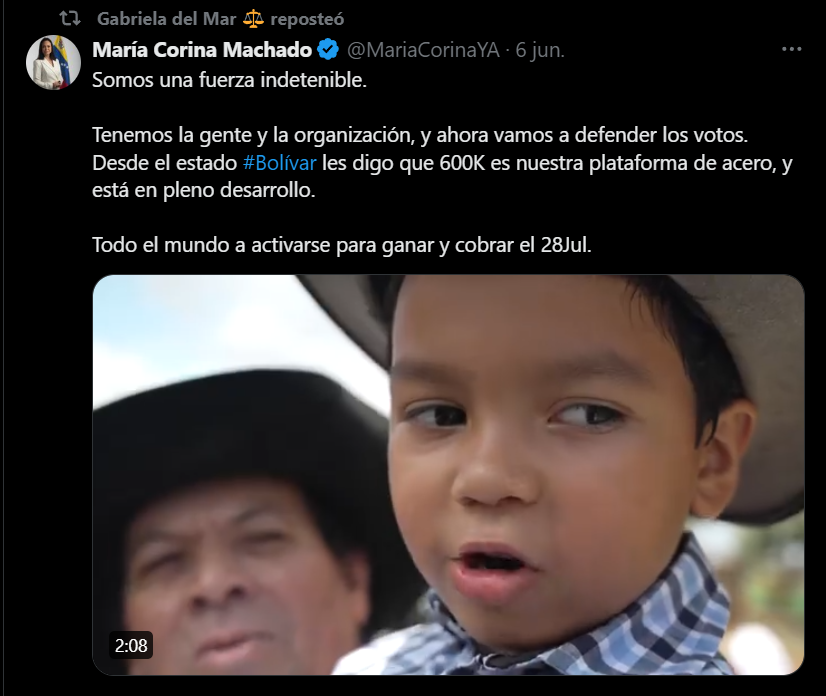Open the @MariaCorinaYA handle
The width and height of the screenshot is (826, 696).
click(x=423, y=50)
